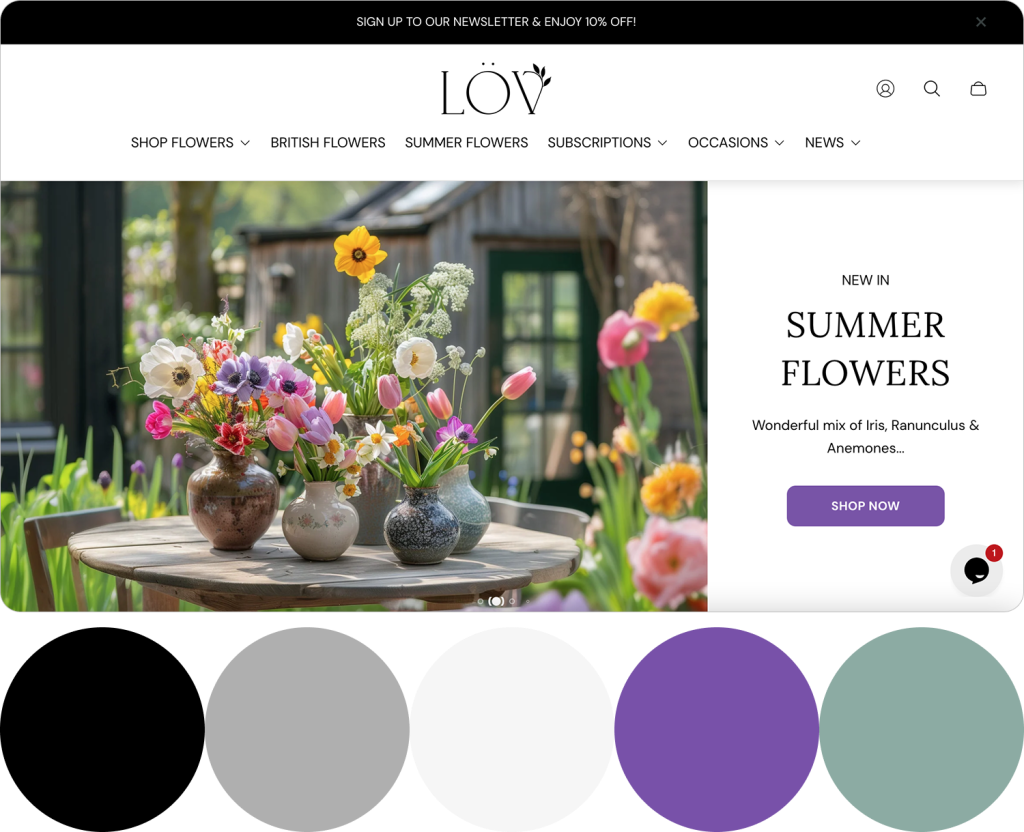Image resolution: width=1024 pixels, height=832 pixels.
Task: Pick the purple color swatch circle
Action: [716, 729]
